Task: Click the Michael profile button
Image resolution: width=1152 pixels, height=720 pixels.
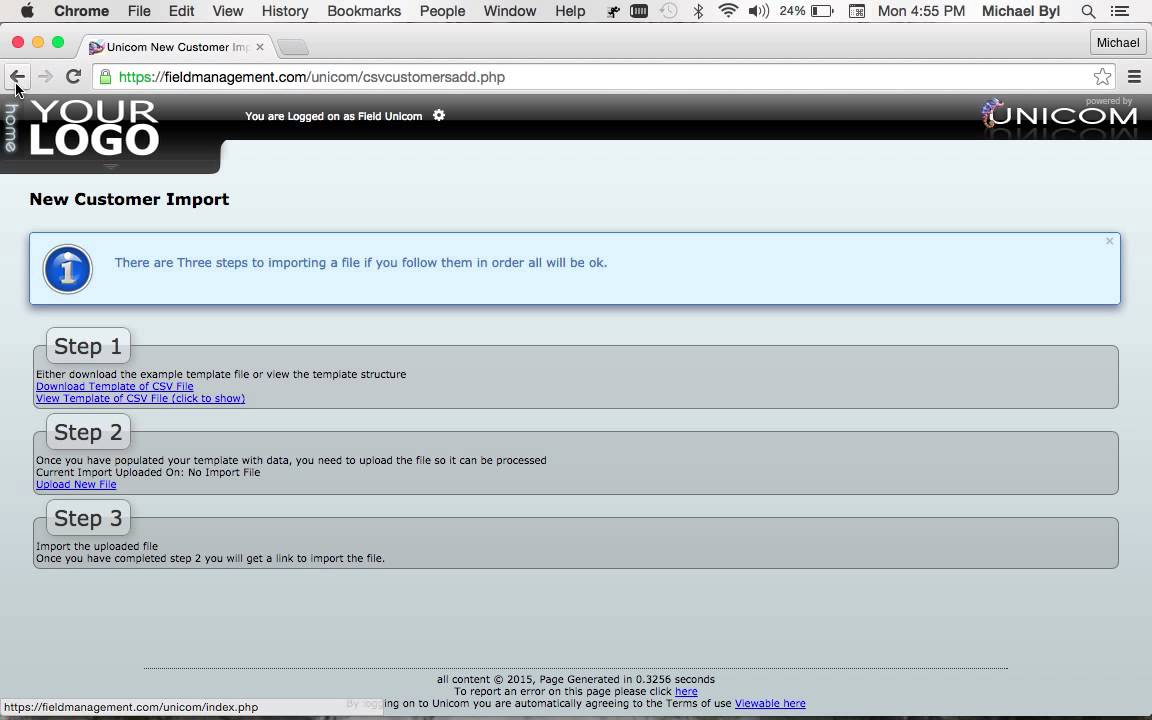Action: pyautogui.click(x=1117, y=43)
